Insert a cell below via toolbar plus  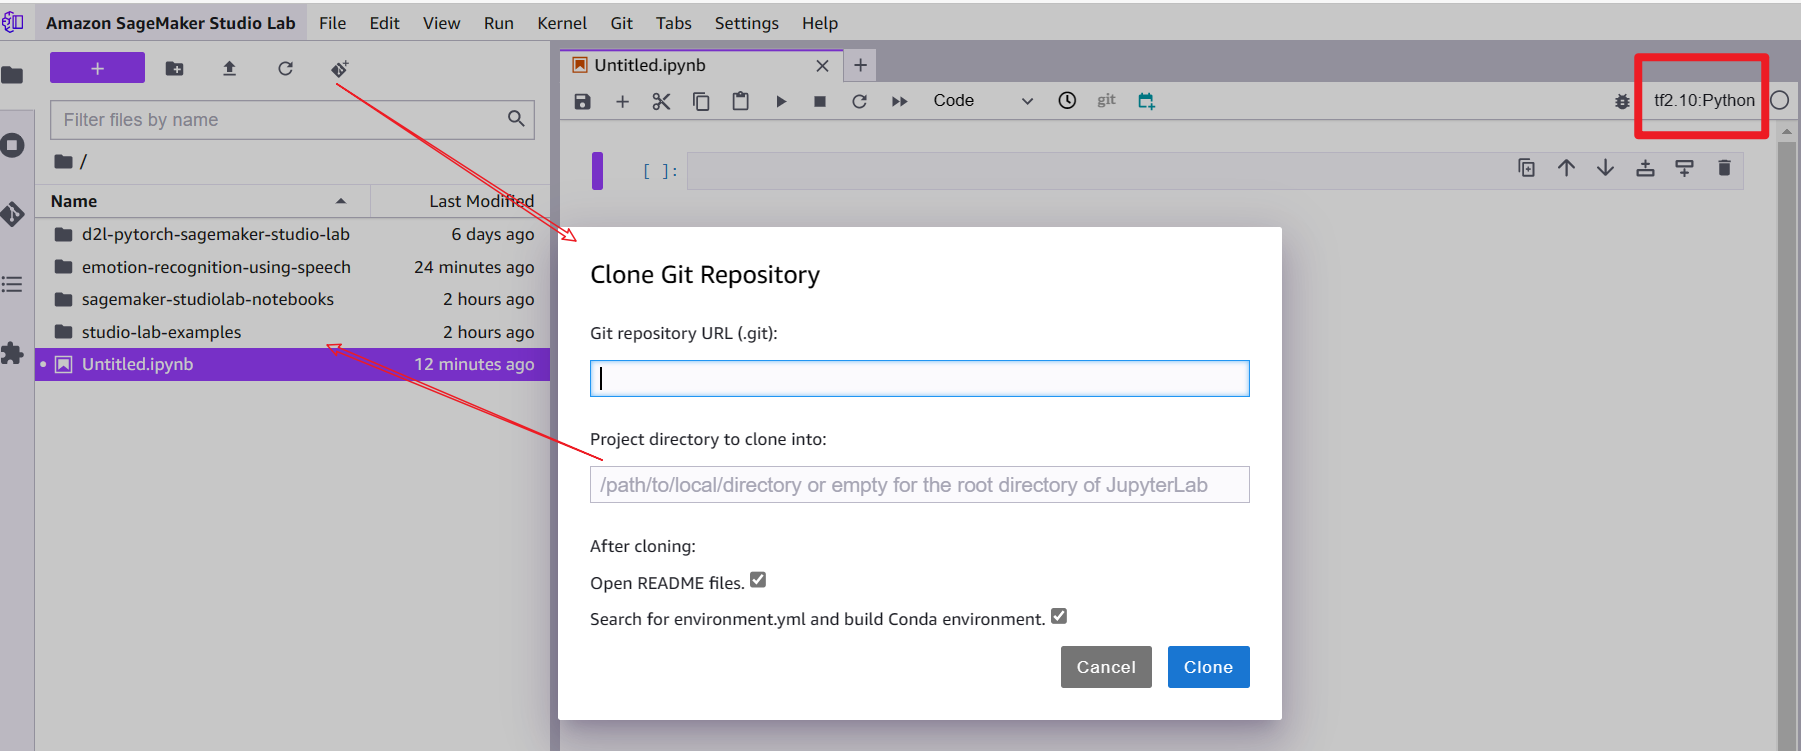(622, 101)
